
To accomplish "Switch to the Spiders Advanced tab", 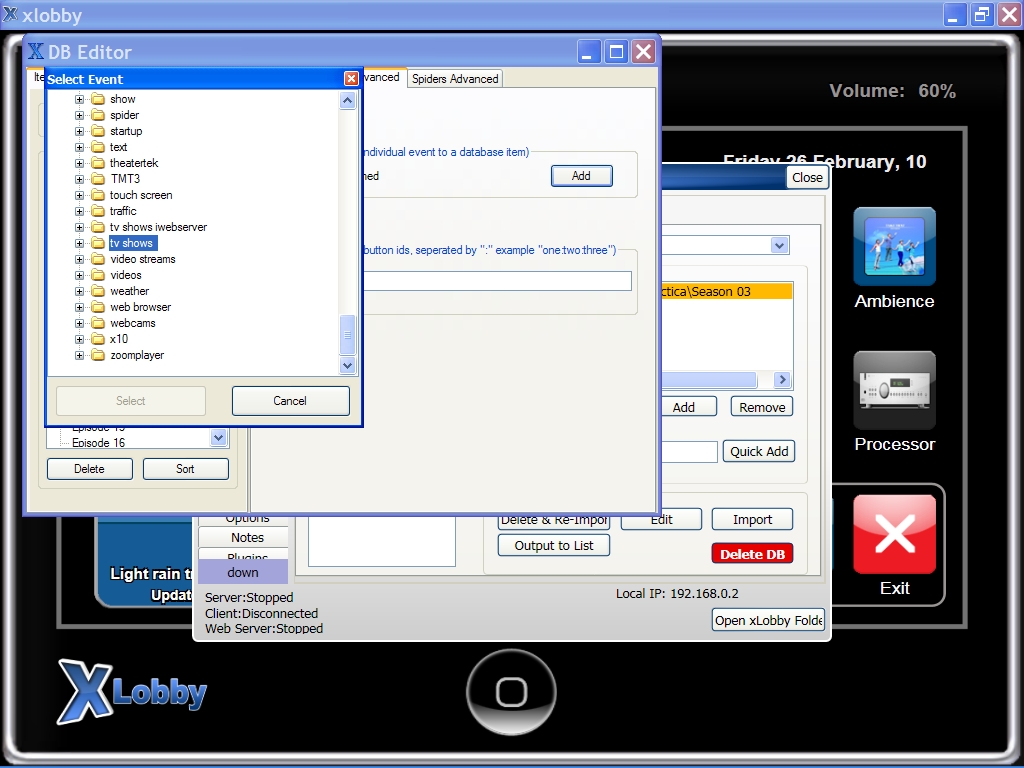I will point(455,78).
